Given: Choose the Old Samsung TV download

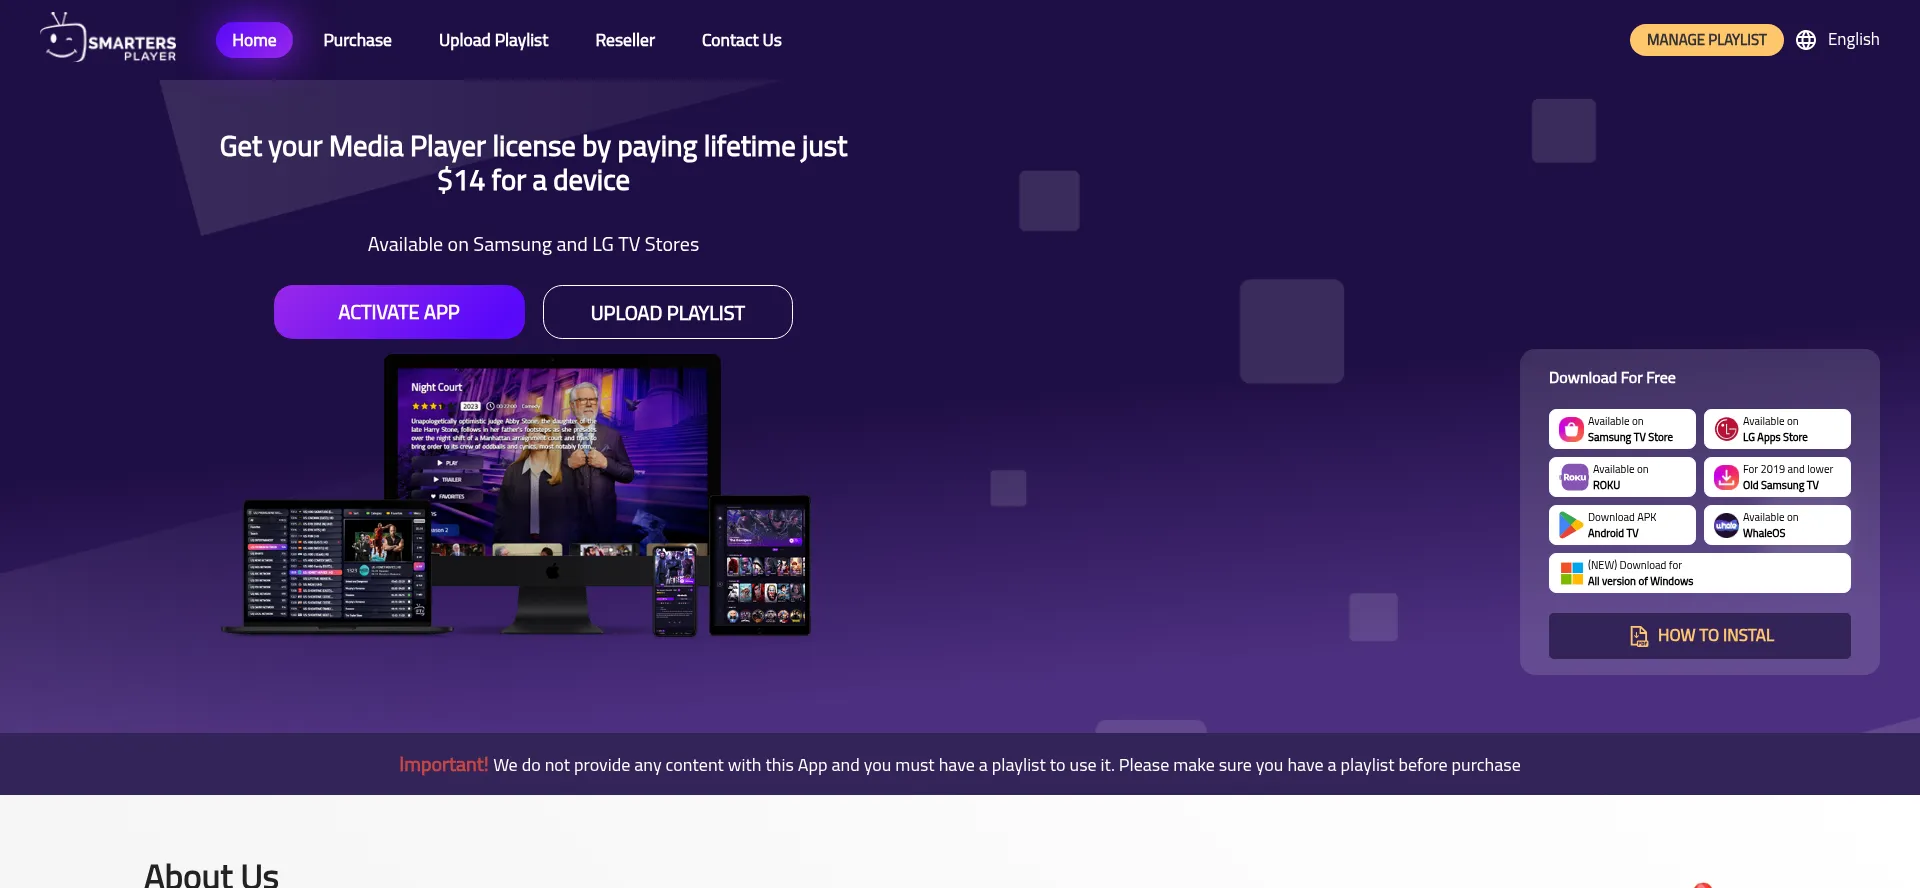Looking at the screenshot, I should (1776, 477).
